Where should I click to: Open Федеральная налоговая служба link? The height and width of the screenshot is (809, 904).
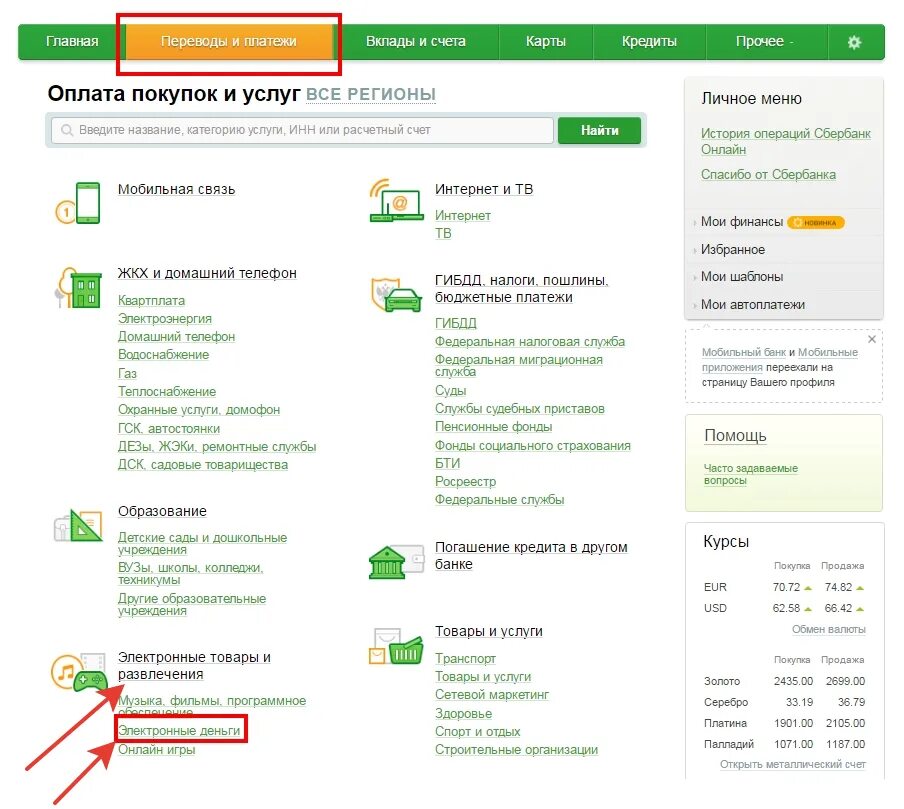point(530,342)
